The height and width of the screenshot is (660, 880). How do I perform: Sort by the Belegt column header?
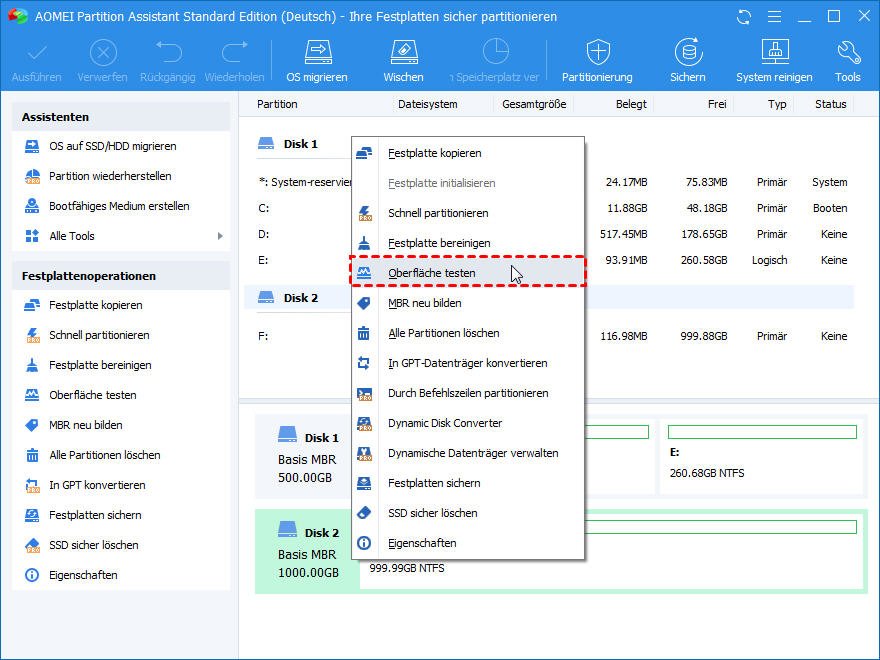(631, 104)
